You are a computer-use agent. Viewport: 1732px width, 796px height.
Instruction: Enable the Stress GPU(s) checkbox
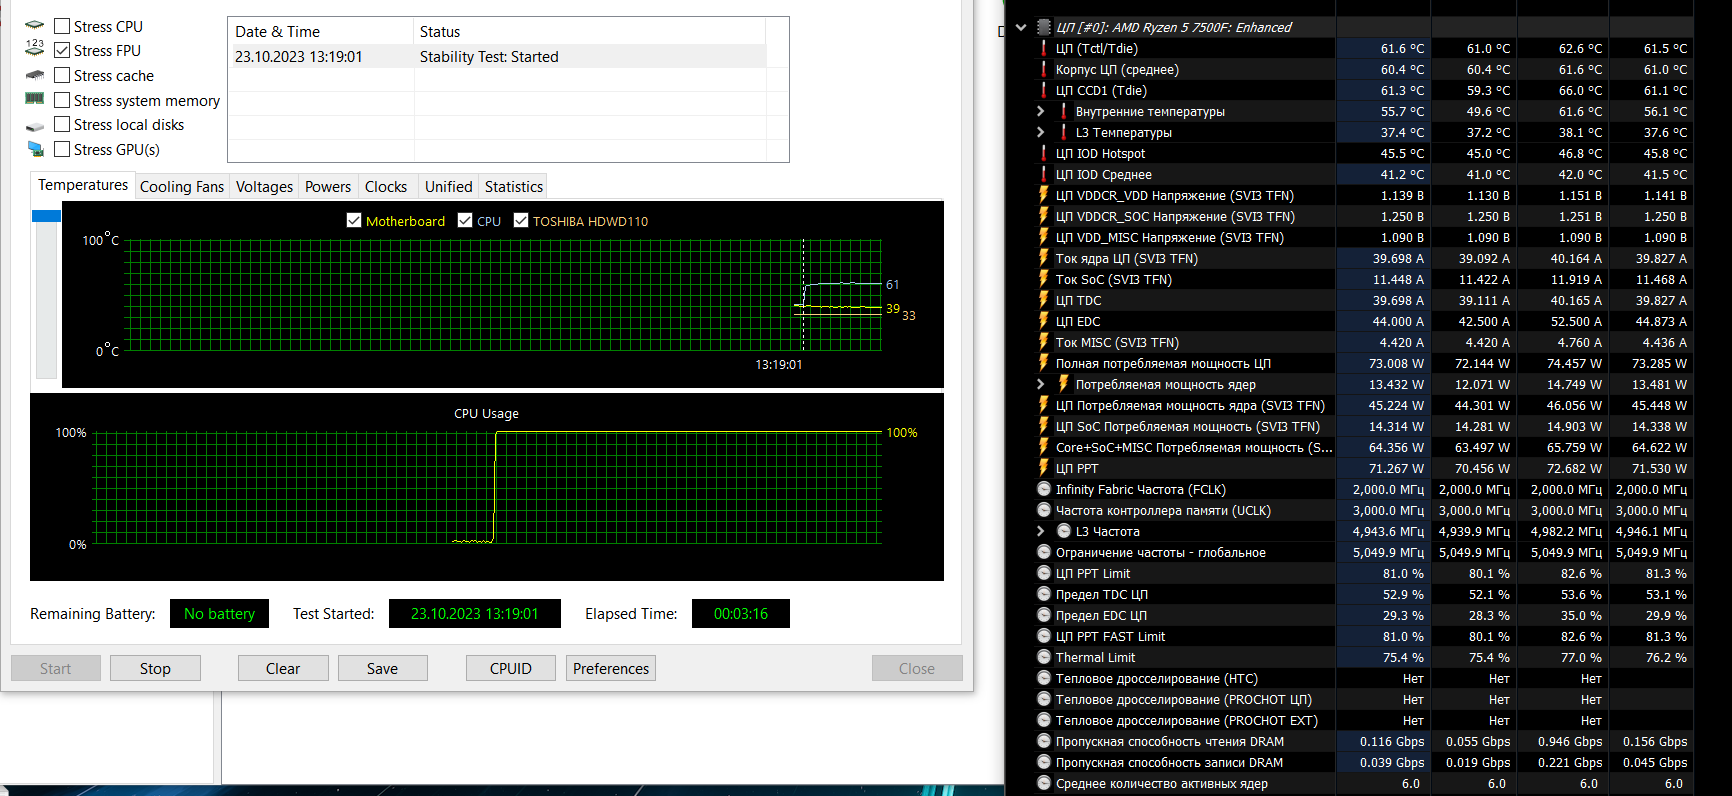(x=62, y=149)
